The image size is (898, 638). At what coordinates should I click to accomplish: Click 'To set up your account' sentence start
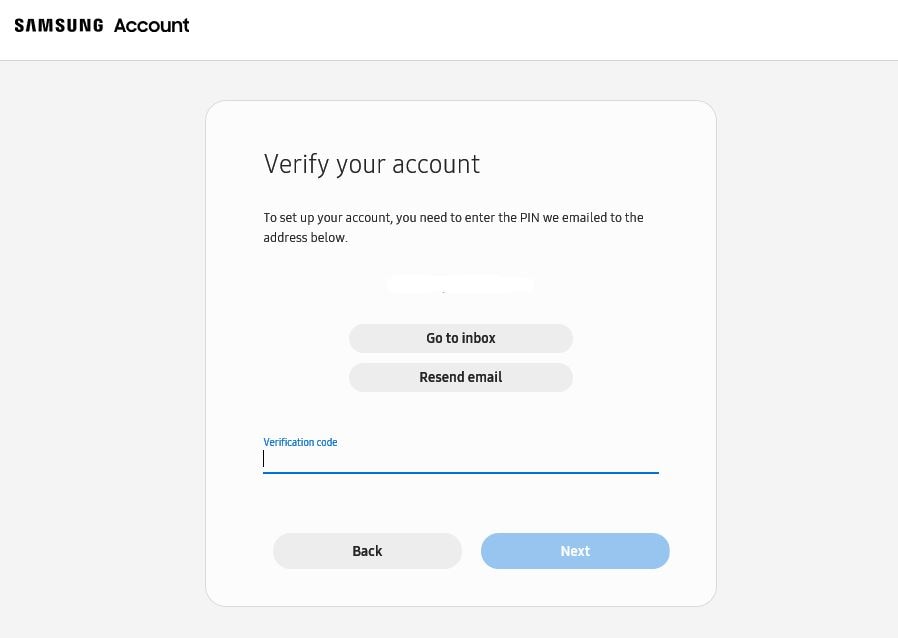point(327,218)
